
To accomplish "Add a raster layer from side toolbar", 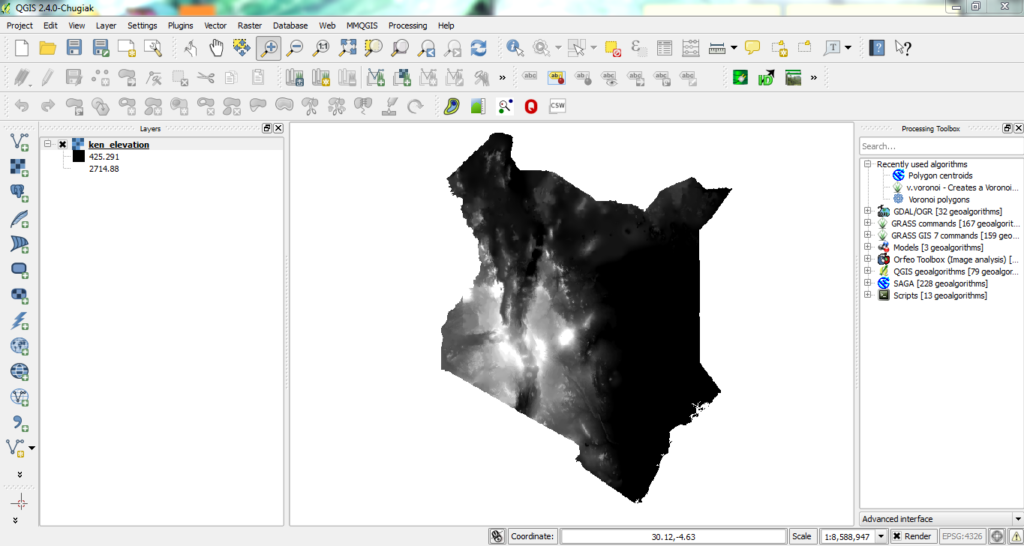I will 19,167.
